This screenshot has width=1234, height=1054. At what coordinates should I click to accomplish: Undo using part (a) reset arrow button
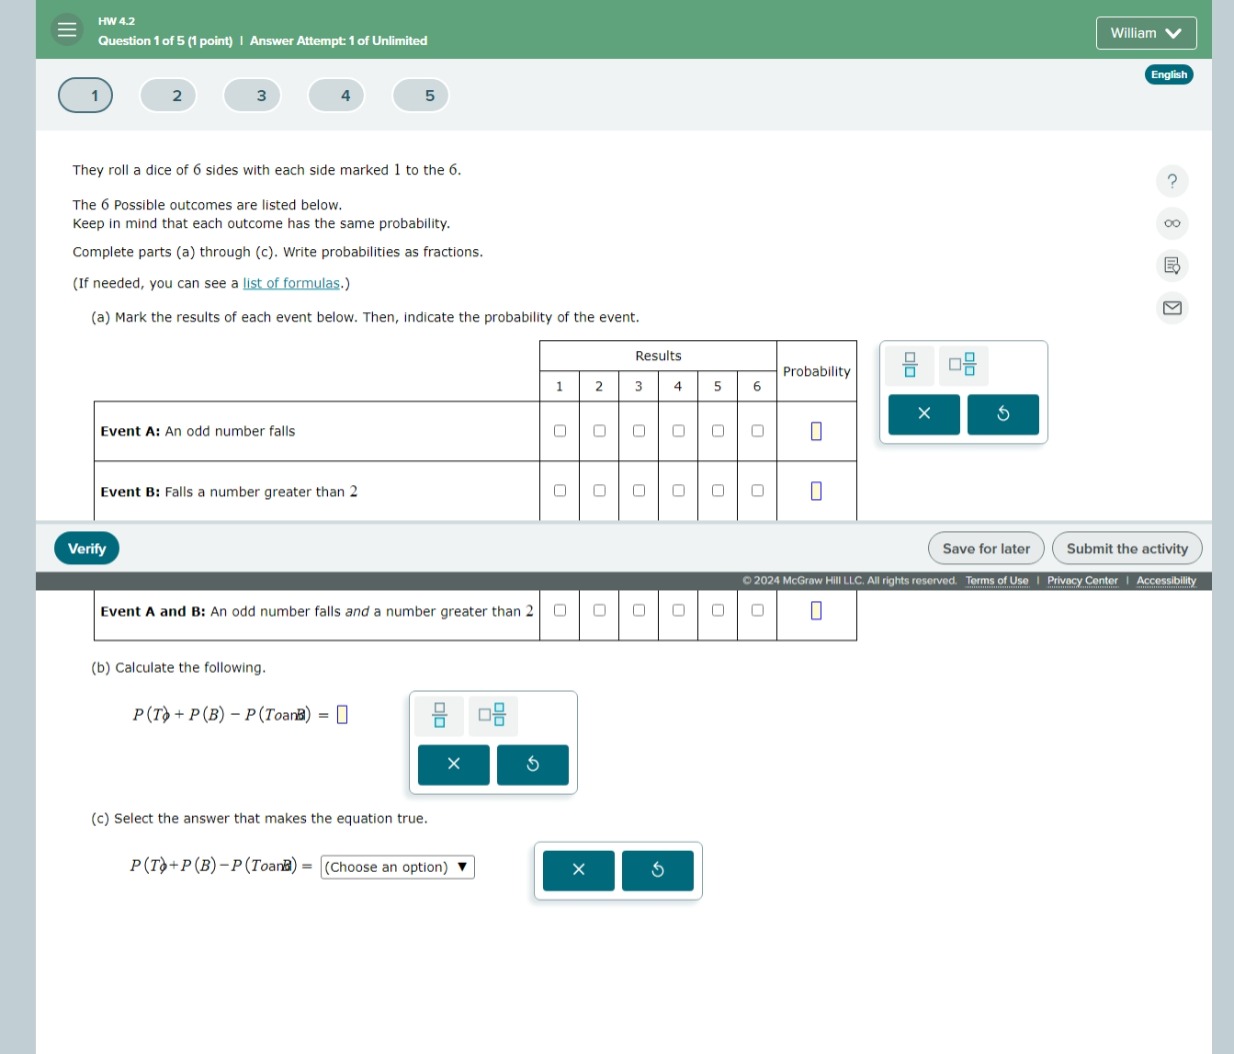1003,414
